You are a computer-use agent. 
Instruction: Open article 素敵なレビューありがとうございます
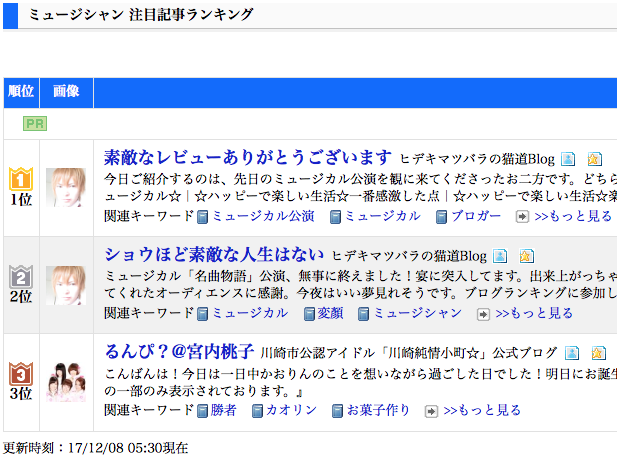click(248, 157)
